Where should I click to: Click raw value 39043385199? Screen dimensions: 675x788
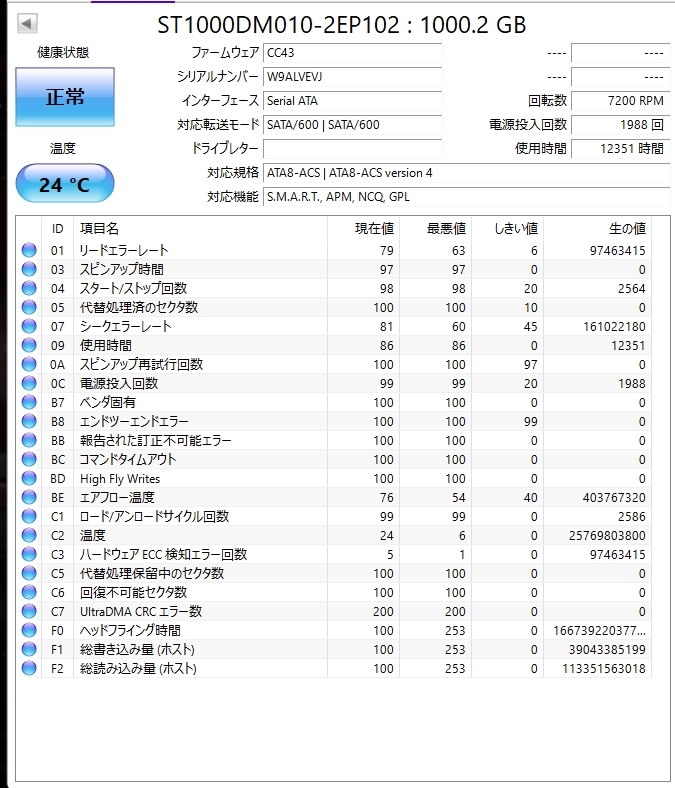[x=607, y=650]
